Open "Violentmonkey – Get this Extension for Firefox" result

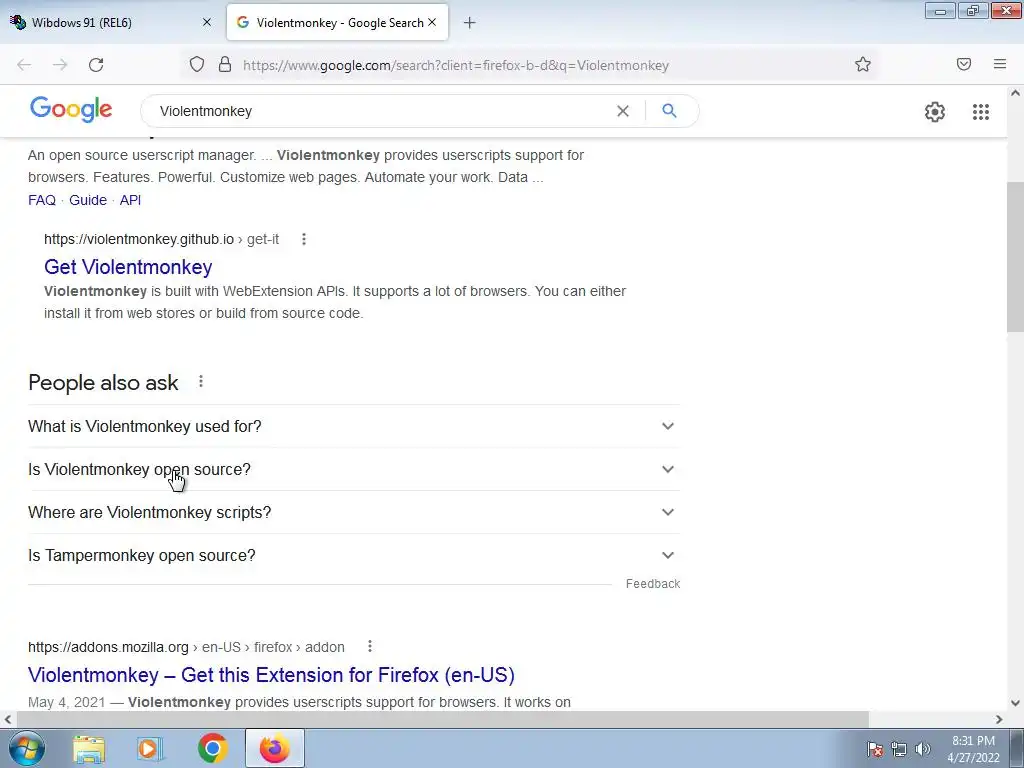pyautogui.click(x=271, y=675)
